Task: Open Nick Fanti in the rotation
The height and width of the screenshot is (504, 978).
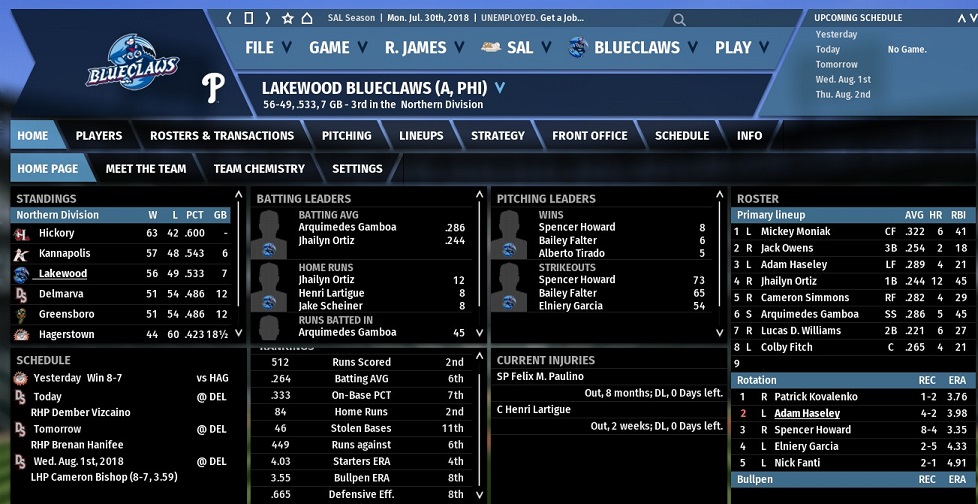Action: pos(797,463)
